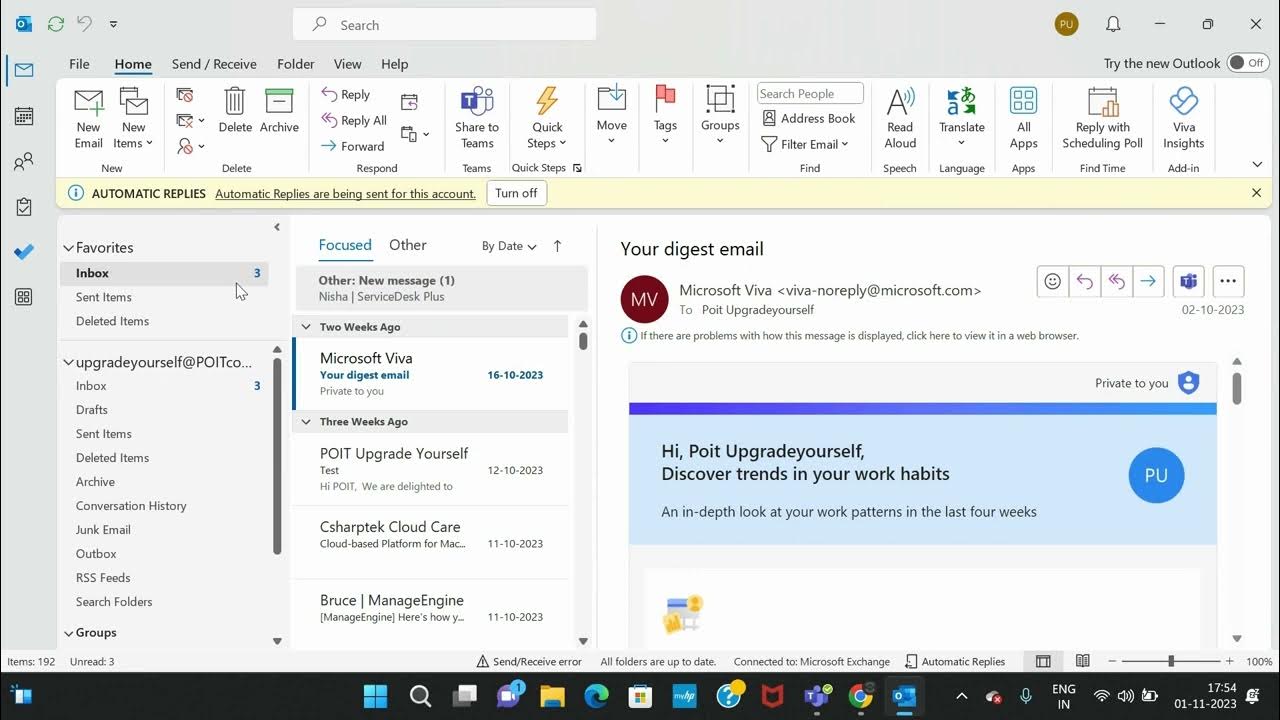Screen dimensions: 1280x720
Task: Open the New Items menu
Action: (x=133, y=118)
